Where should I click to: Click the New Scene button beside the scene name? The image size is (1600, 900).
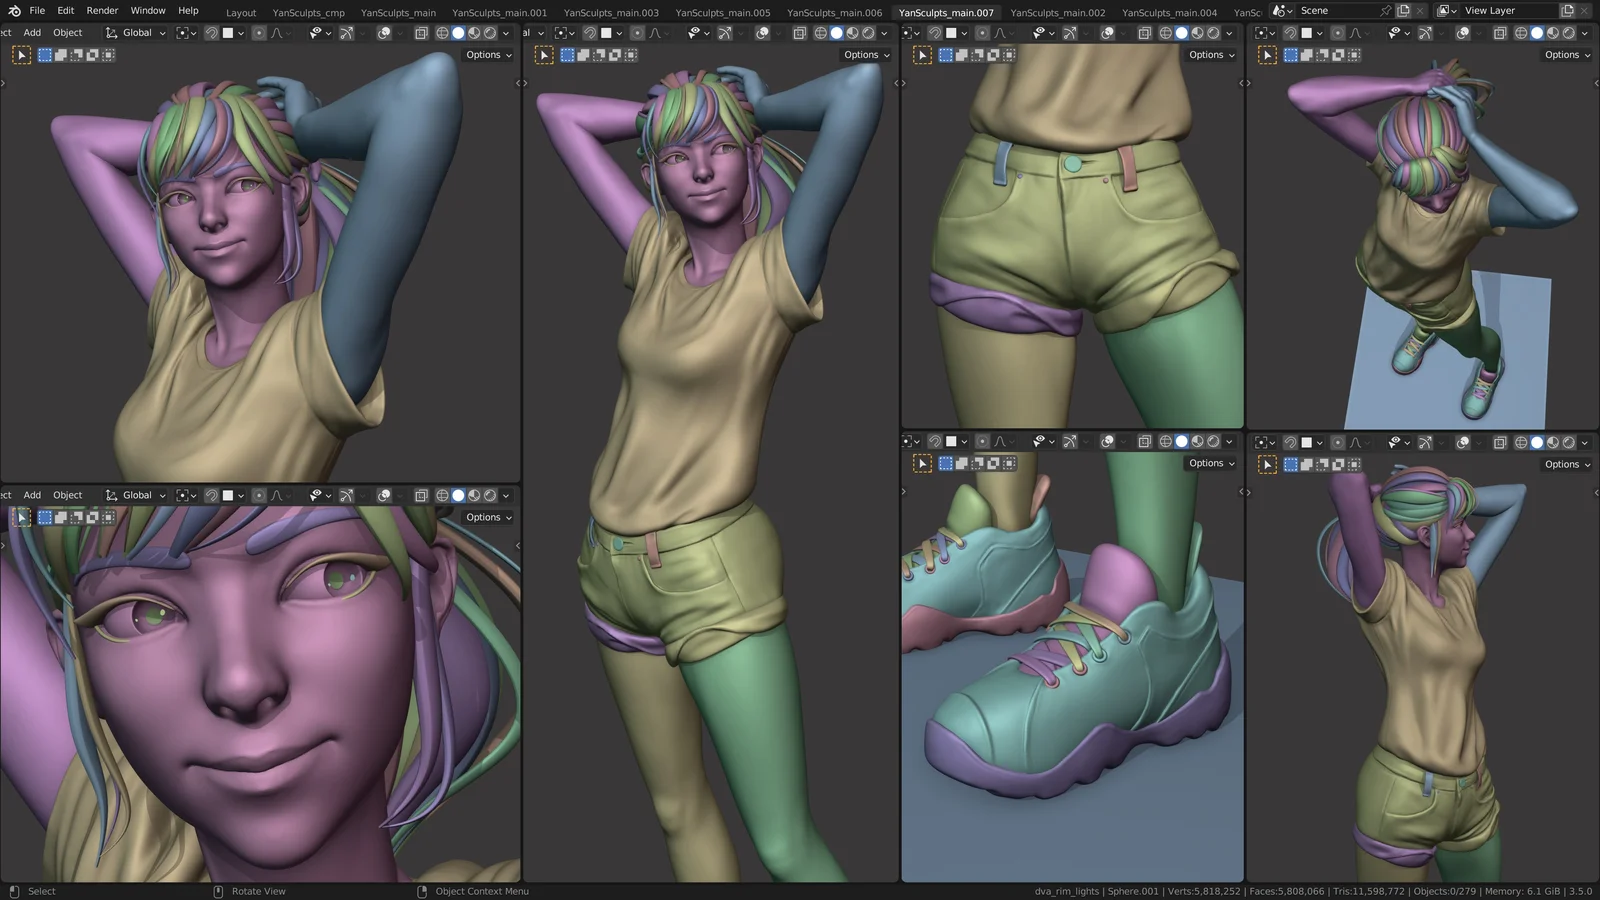pyautogui.click(x=1403, y=11)
